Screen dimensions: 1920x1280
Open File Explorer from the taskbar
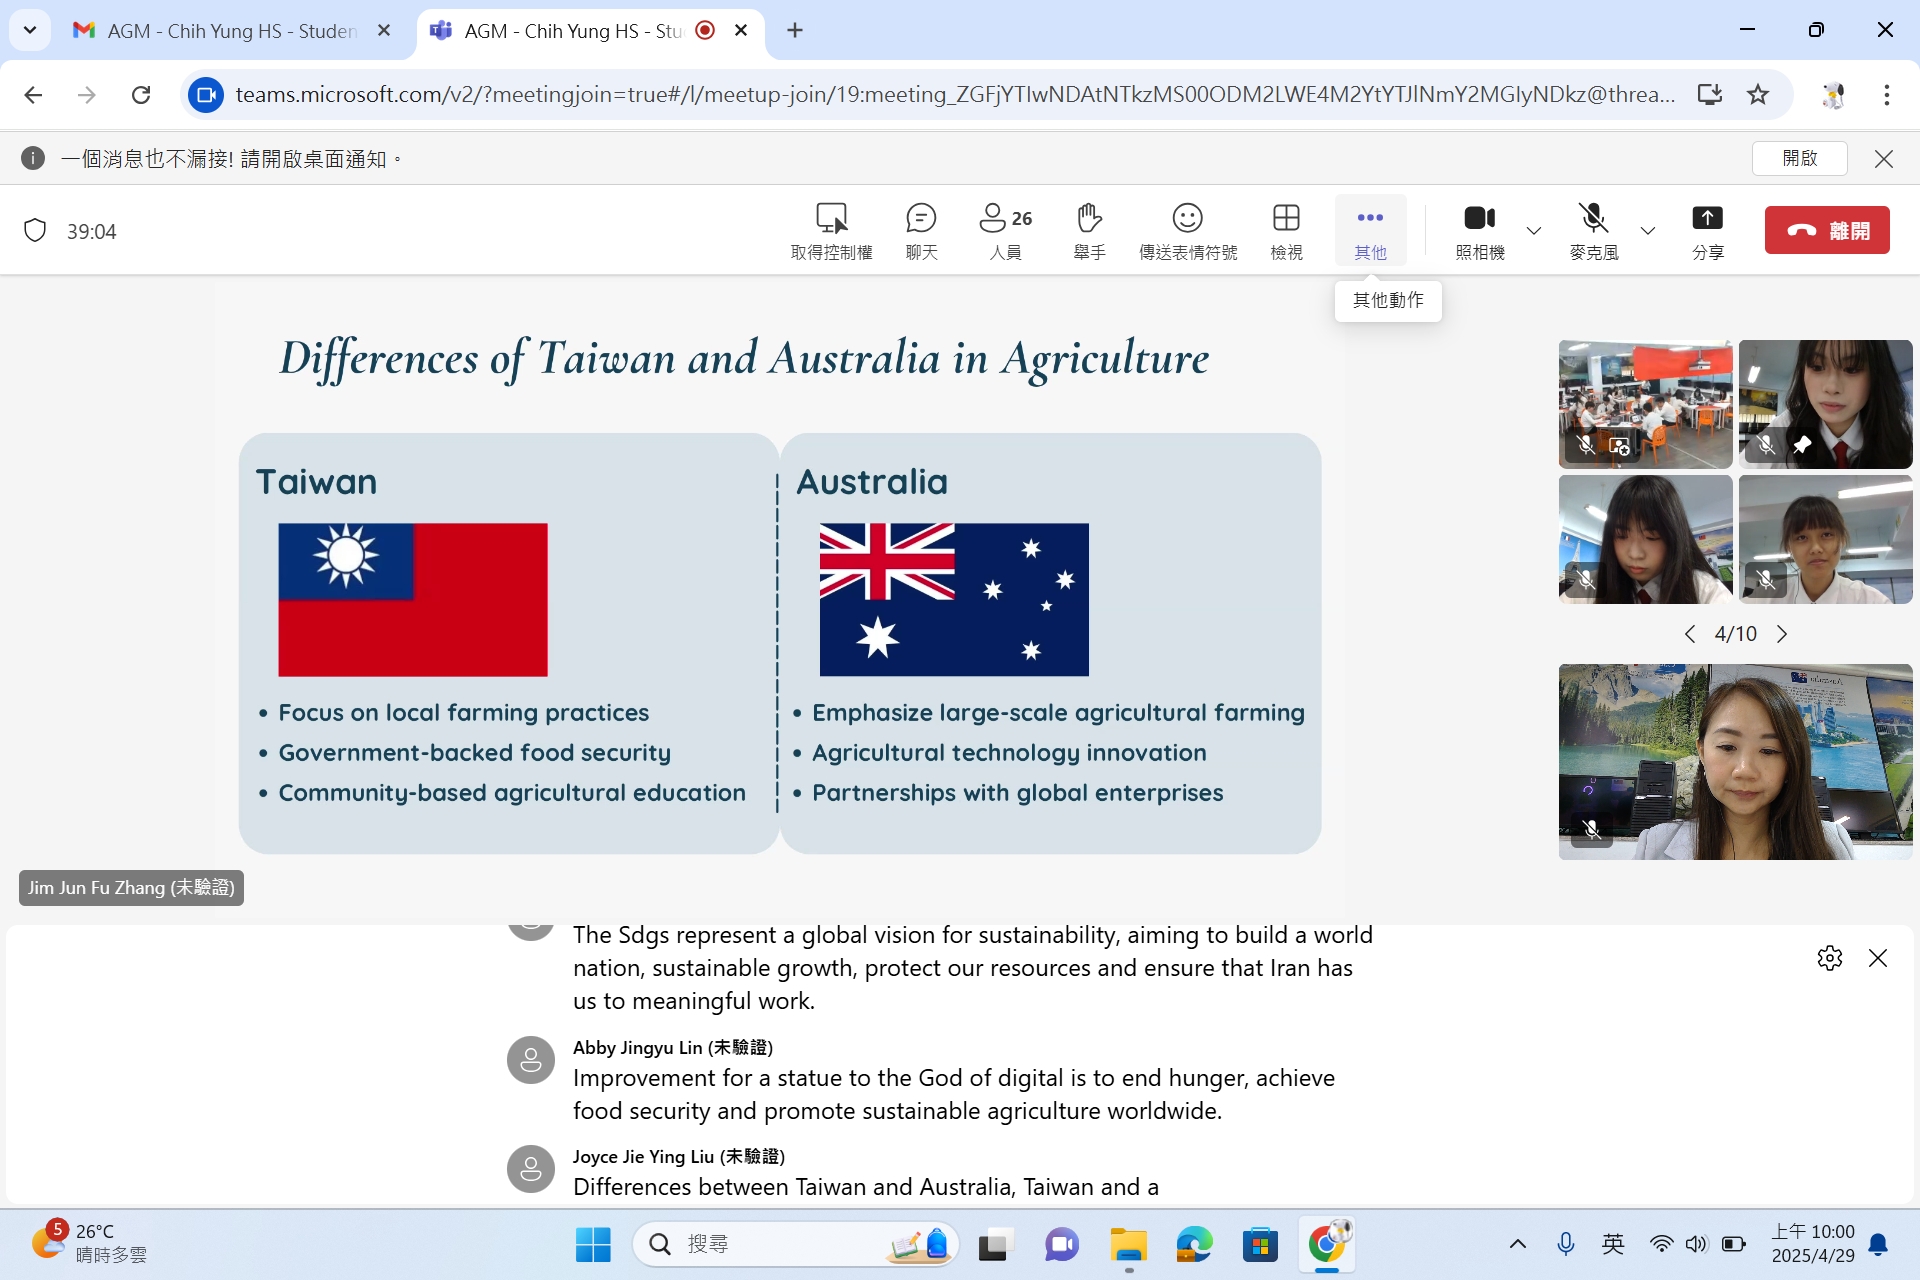point(1128,1245)
